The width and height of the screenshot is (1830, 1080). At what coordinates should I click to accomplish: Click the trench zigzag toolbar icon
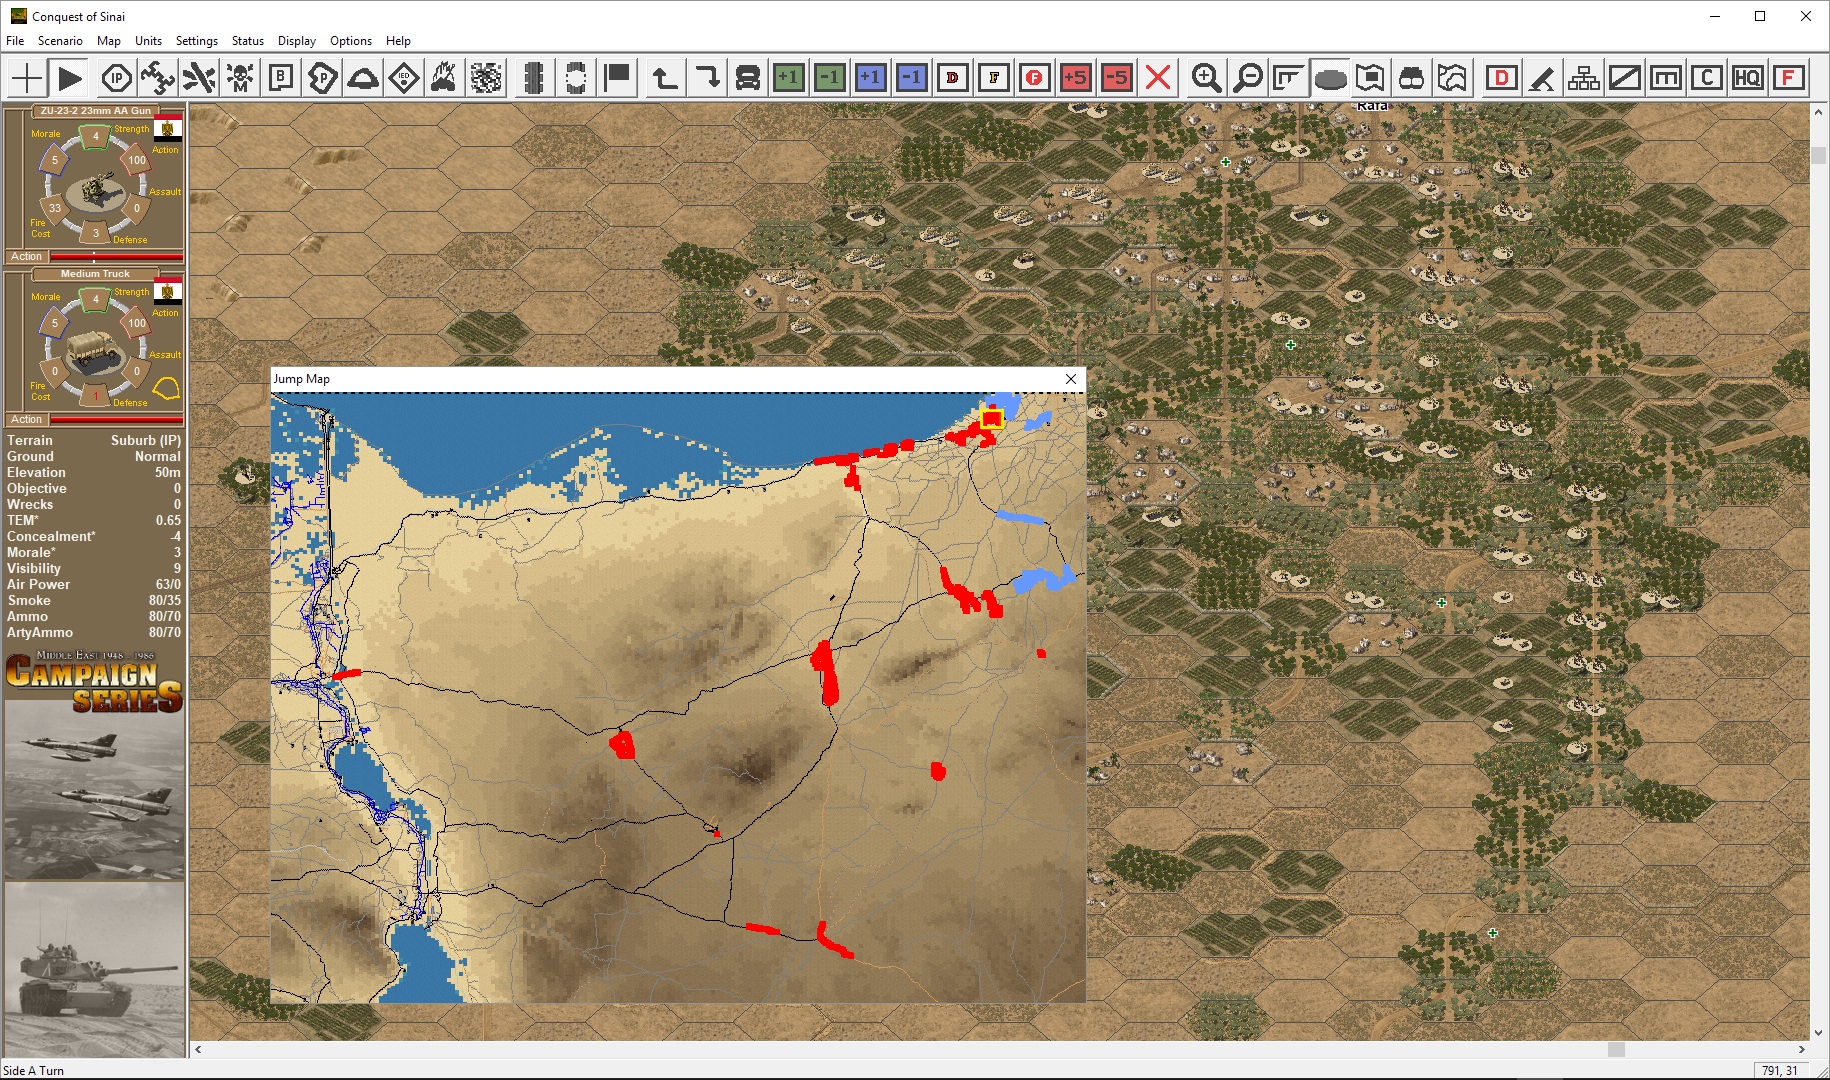(x=158, y=77)
